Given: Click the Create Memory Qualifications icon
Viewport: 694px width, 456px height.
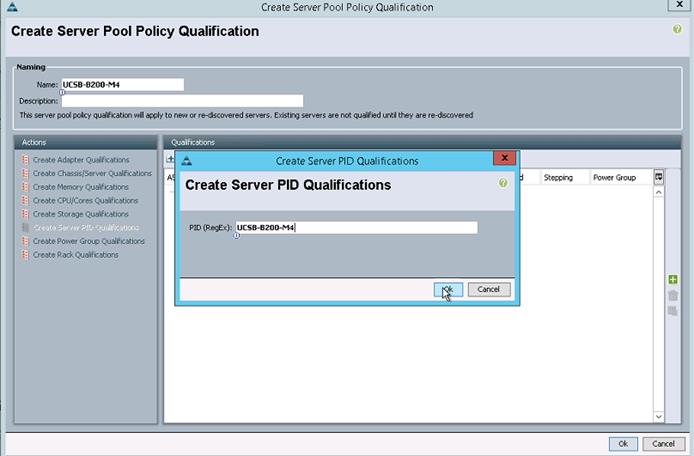Looking at the screenshot, I should tap(25, 187).
